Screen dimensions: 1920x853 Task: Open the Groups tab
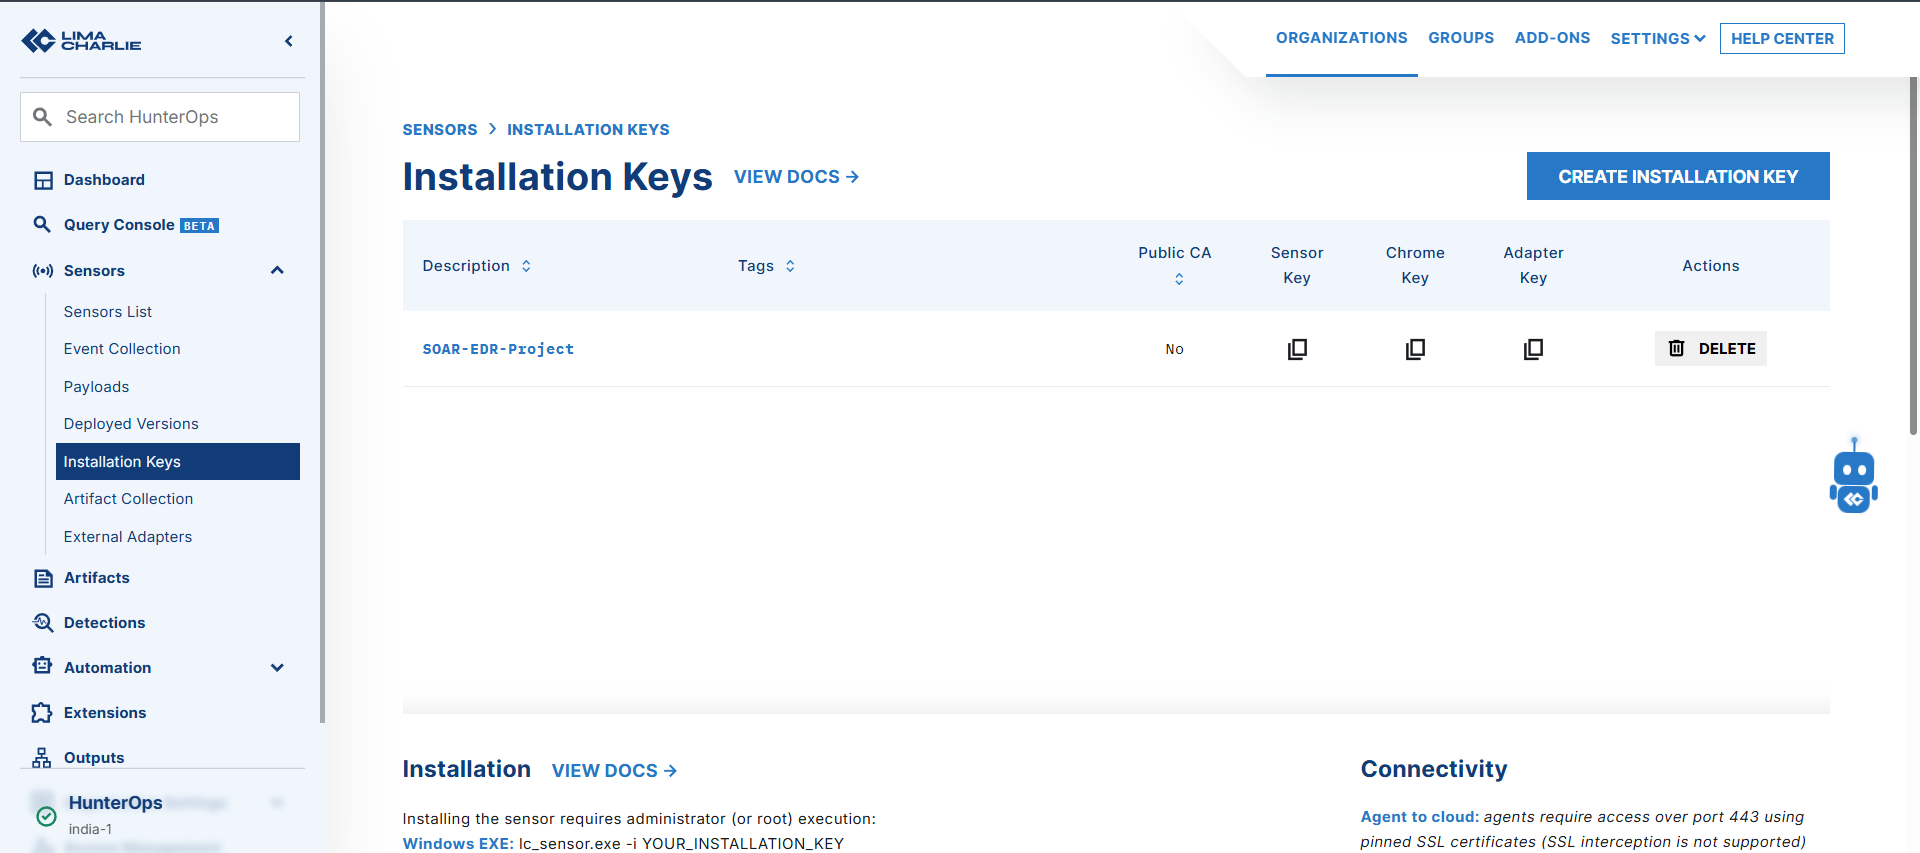tap(1461, 38)
